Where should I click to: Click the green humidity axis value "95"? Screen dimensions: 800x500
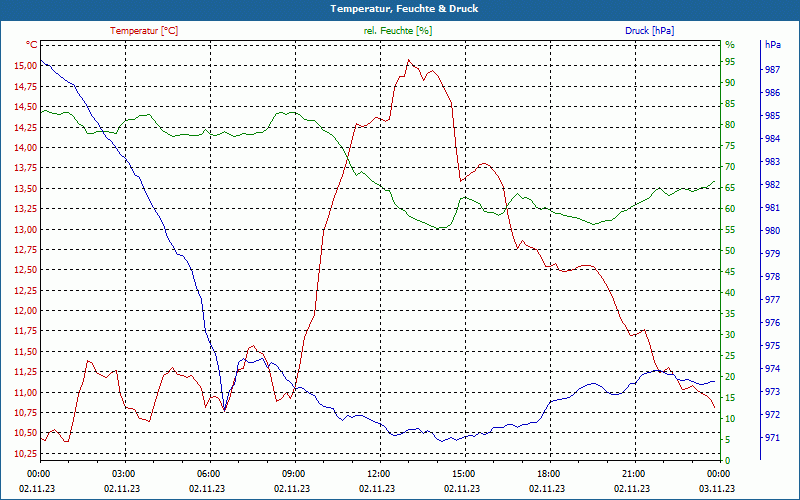(x=730, y=62)
